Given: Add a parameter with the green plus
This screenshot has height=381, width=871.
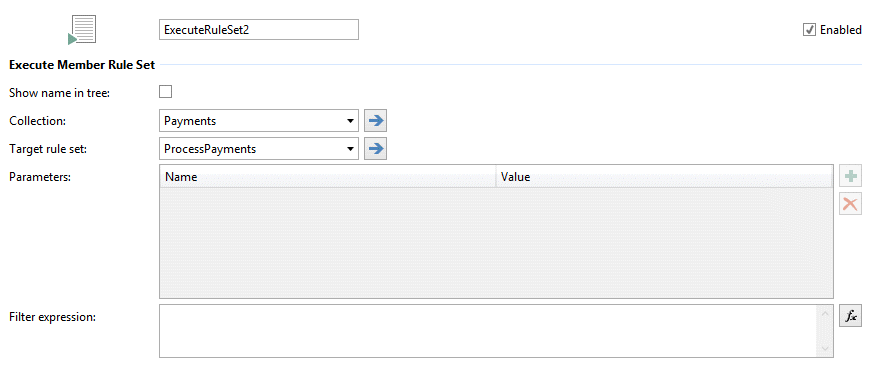Looking at the screenshot, I should click(850, 178).
